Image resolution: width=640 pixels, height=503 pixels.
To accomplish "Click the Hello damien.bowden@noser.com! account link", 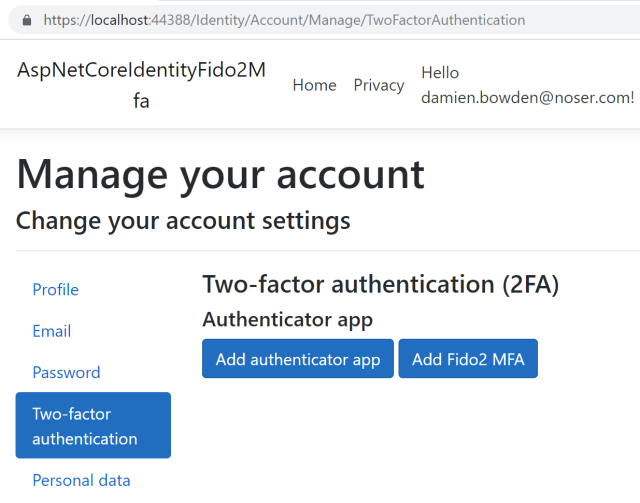I will [x=527, y=85].
